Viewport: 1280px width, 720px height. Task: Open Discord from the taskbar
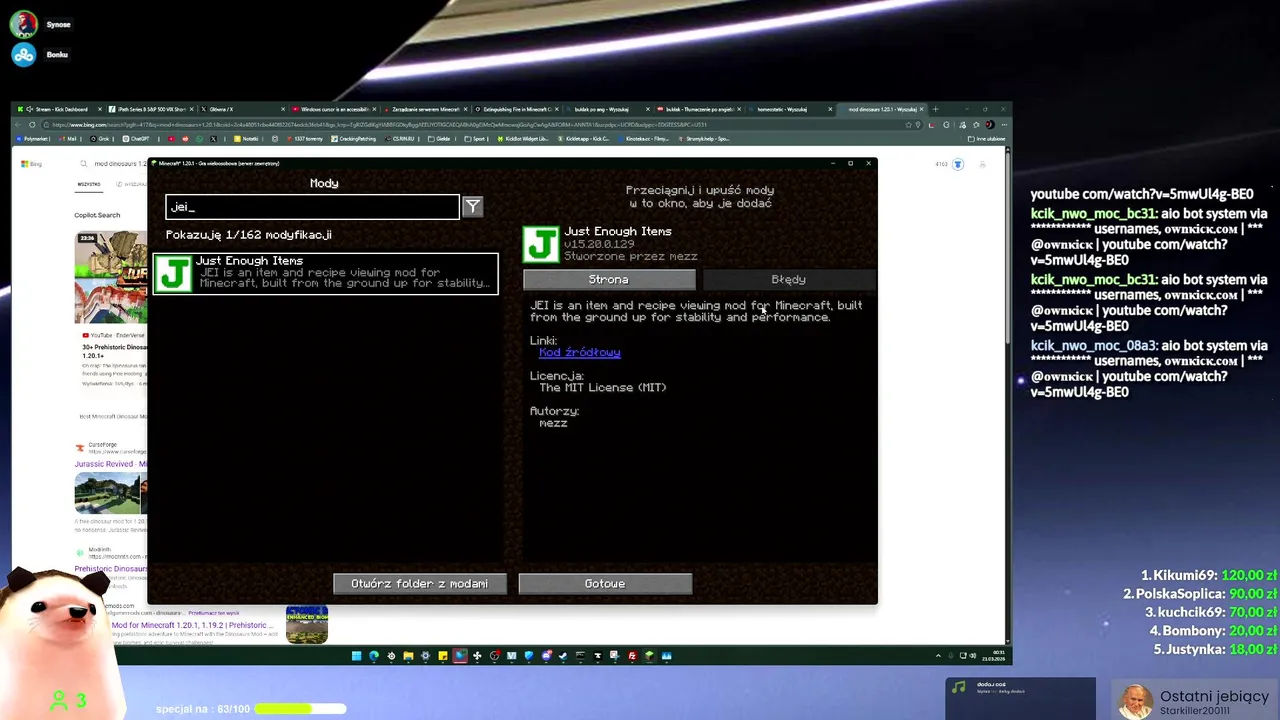point(546,656)
